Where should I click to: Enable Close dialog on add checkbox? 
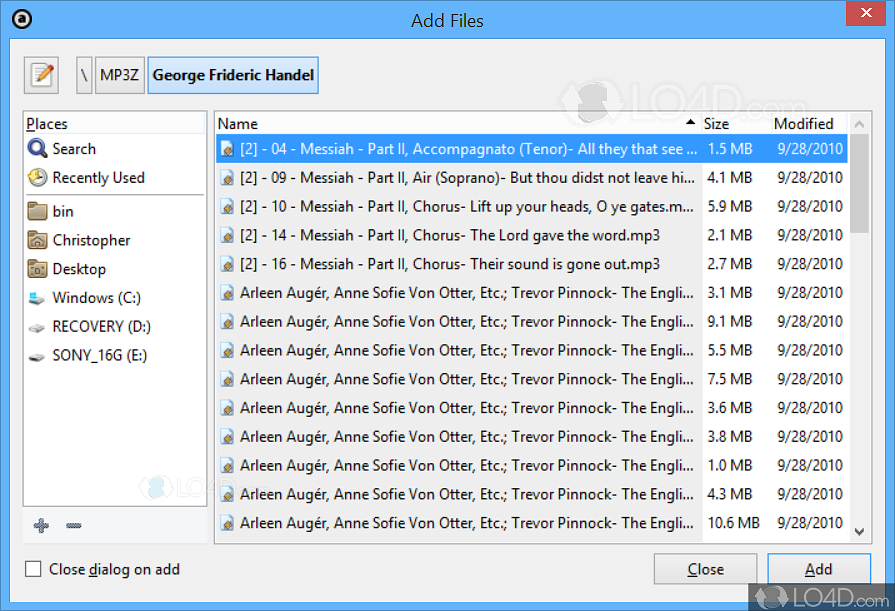click(34, 569)
